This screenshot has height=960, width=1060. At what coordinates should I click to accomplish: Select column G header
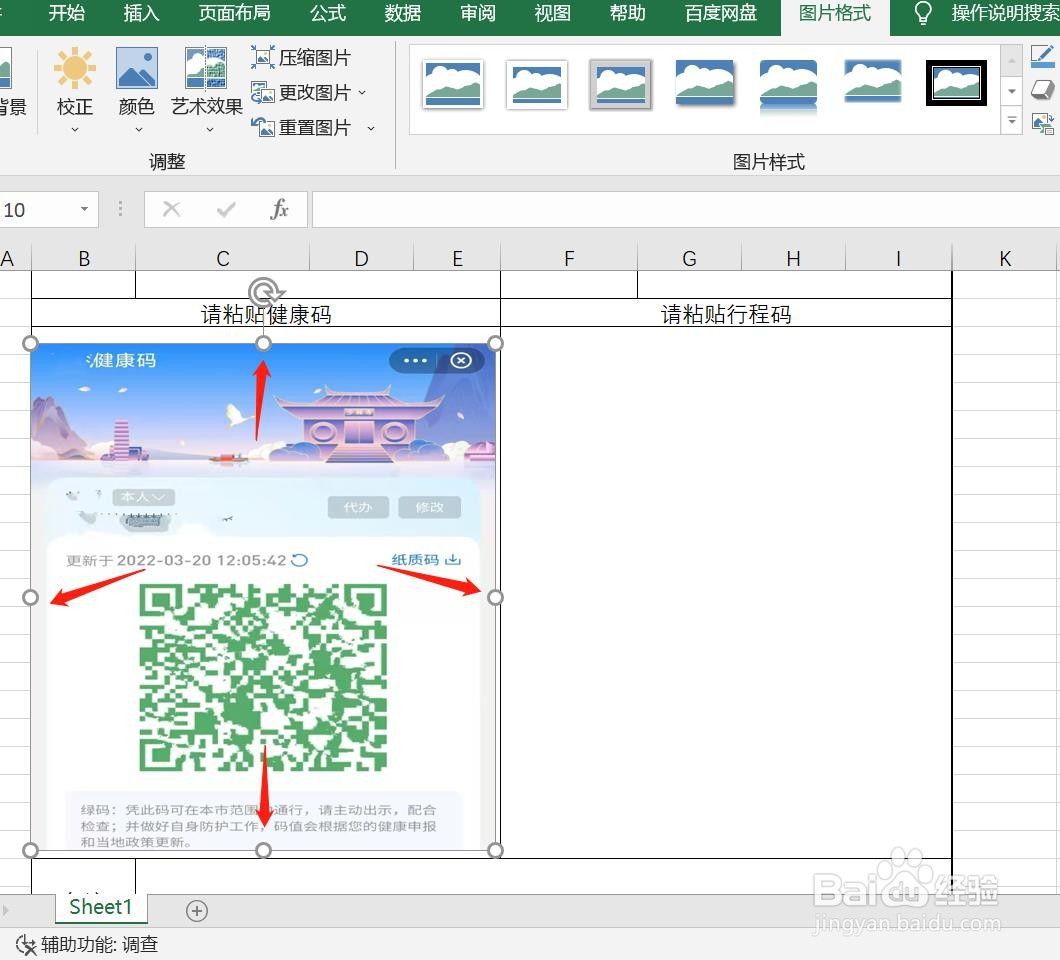pos(690,258)
